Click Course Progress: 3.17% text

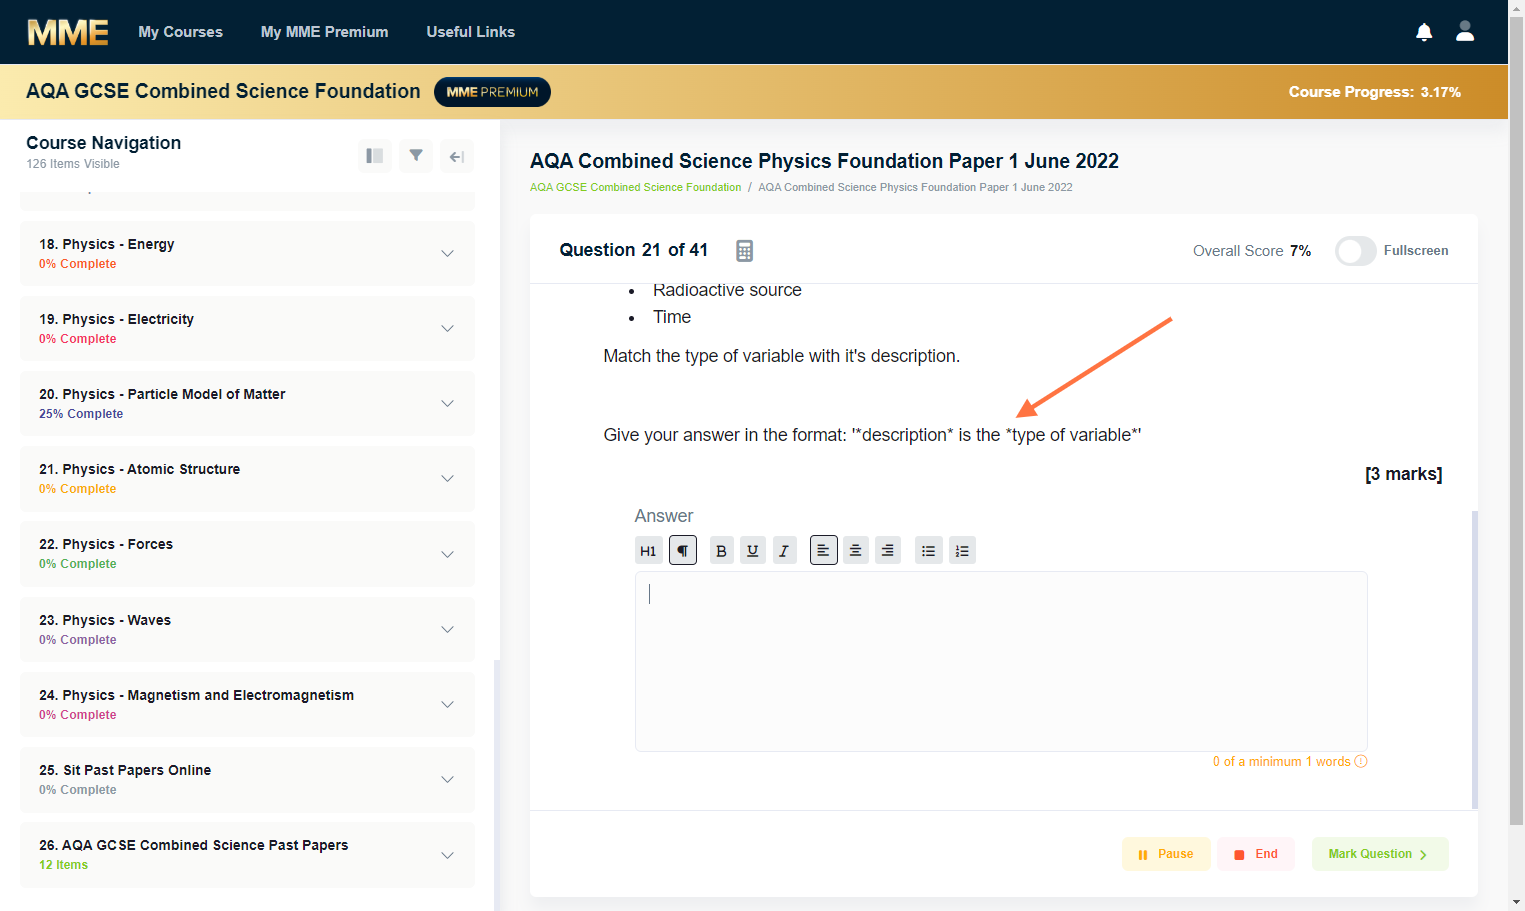tap(1374, 92)
